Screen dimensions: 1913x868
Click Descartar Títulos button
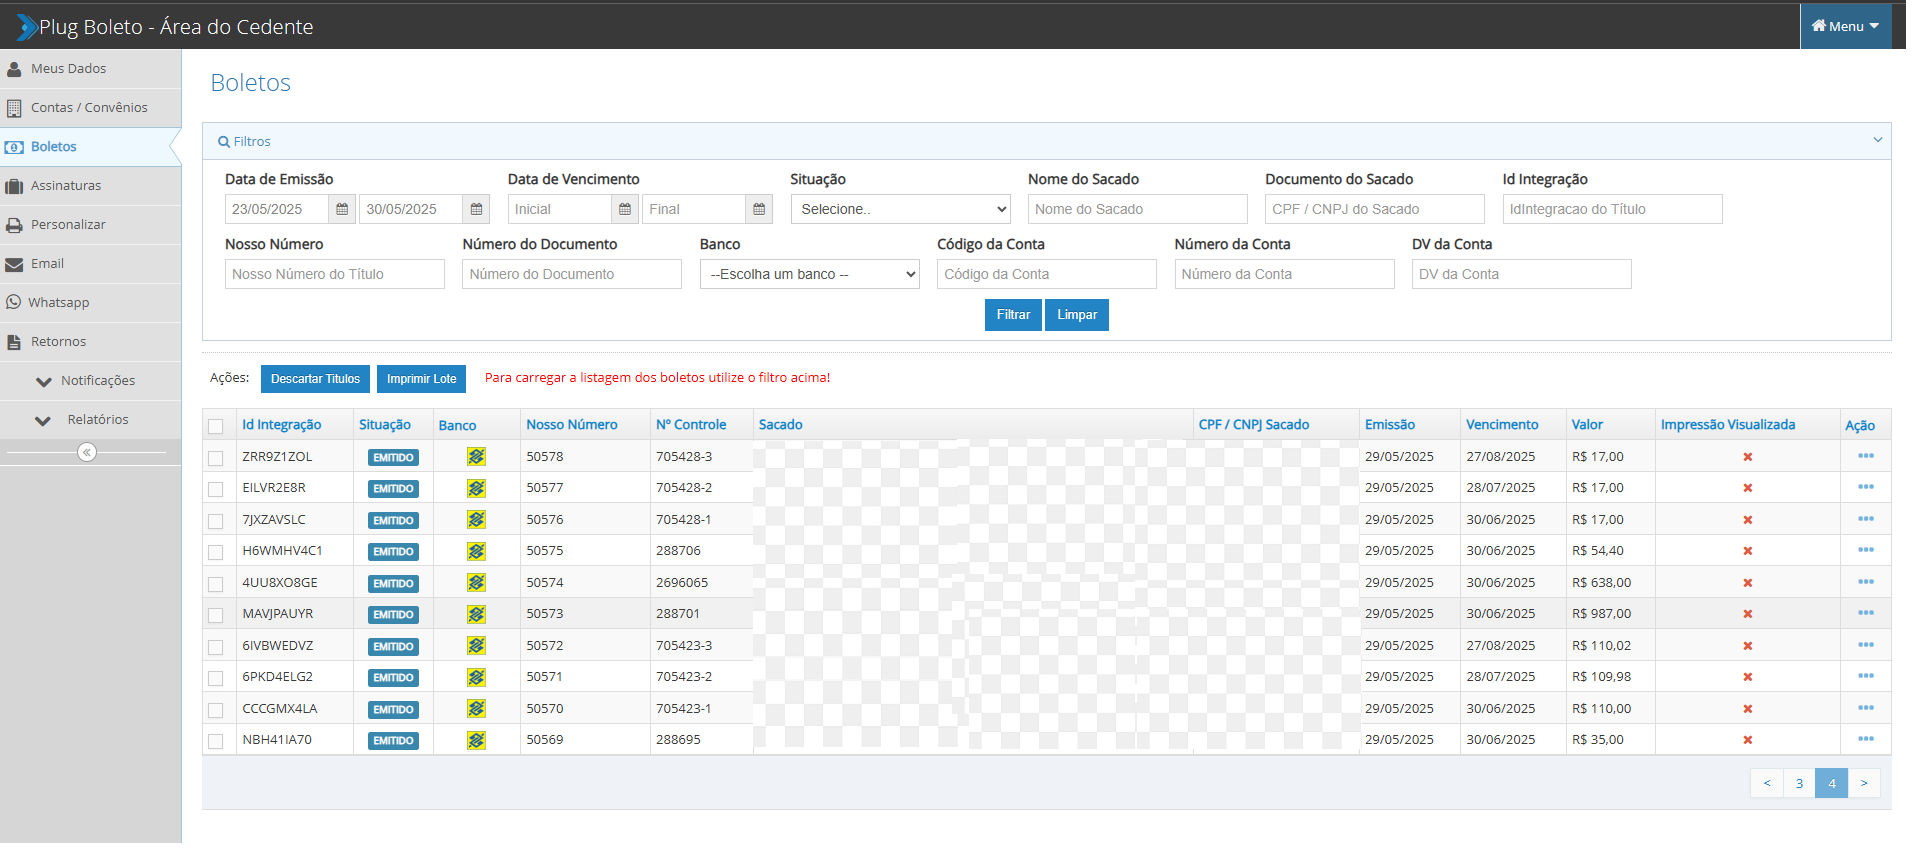pos(315,379)
